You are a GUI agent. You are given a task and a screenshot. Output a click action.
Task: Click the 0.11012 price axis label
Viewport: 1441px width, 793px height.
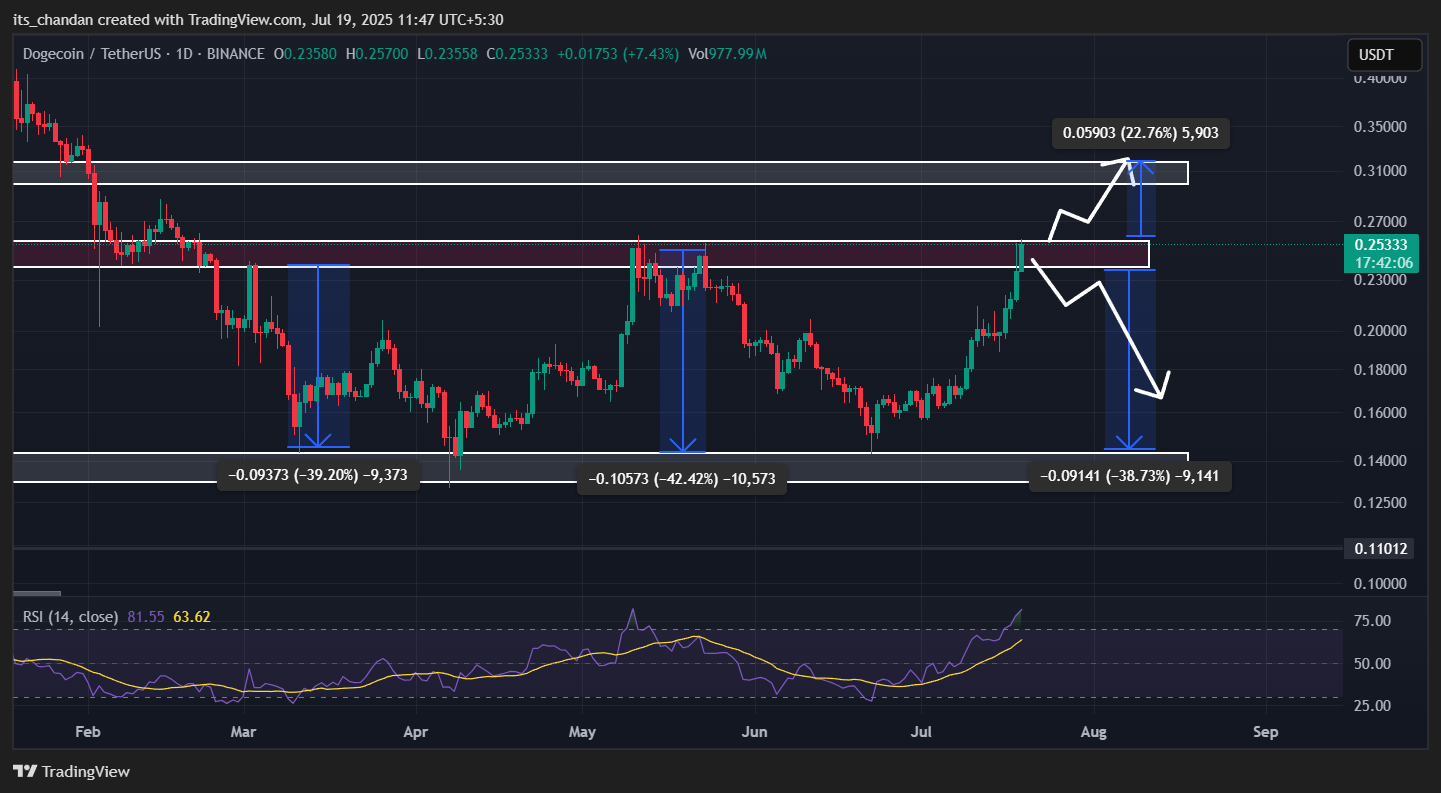pyautogui.click(x=1382, y=548)
